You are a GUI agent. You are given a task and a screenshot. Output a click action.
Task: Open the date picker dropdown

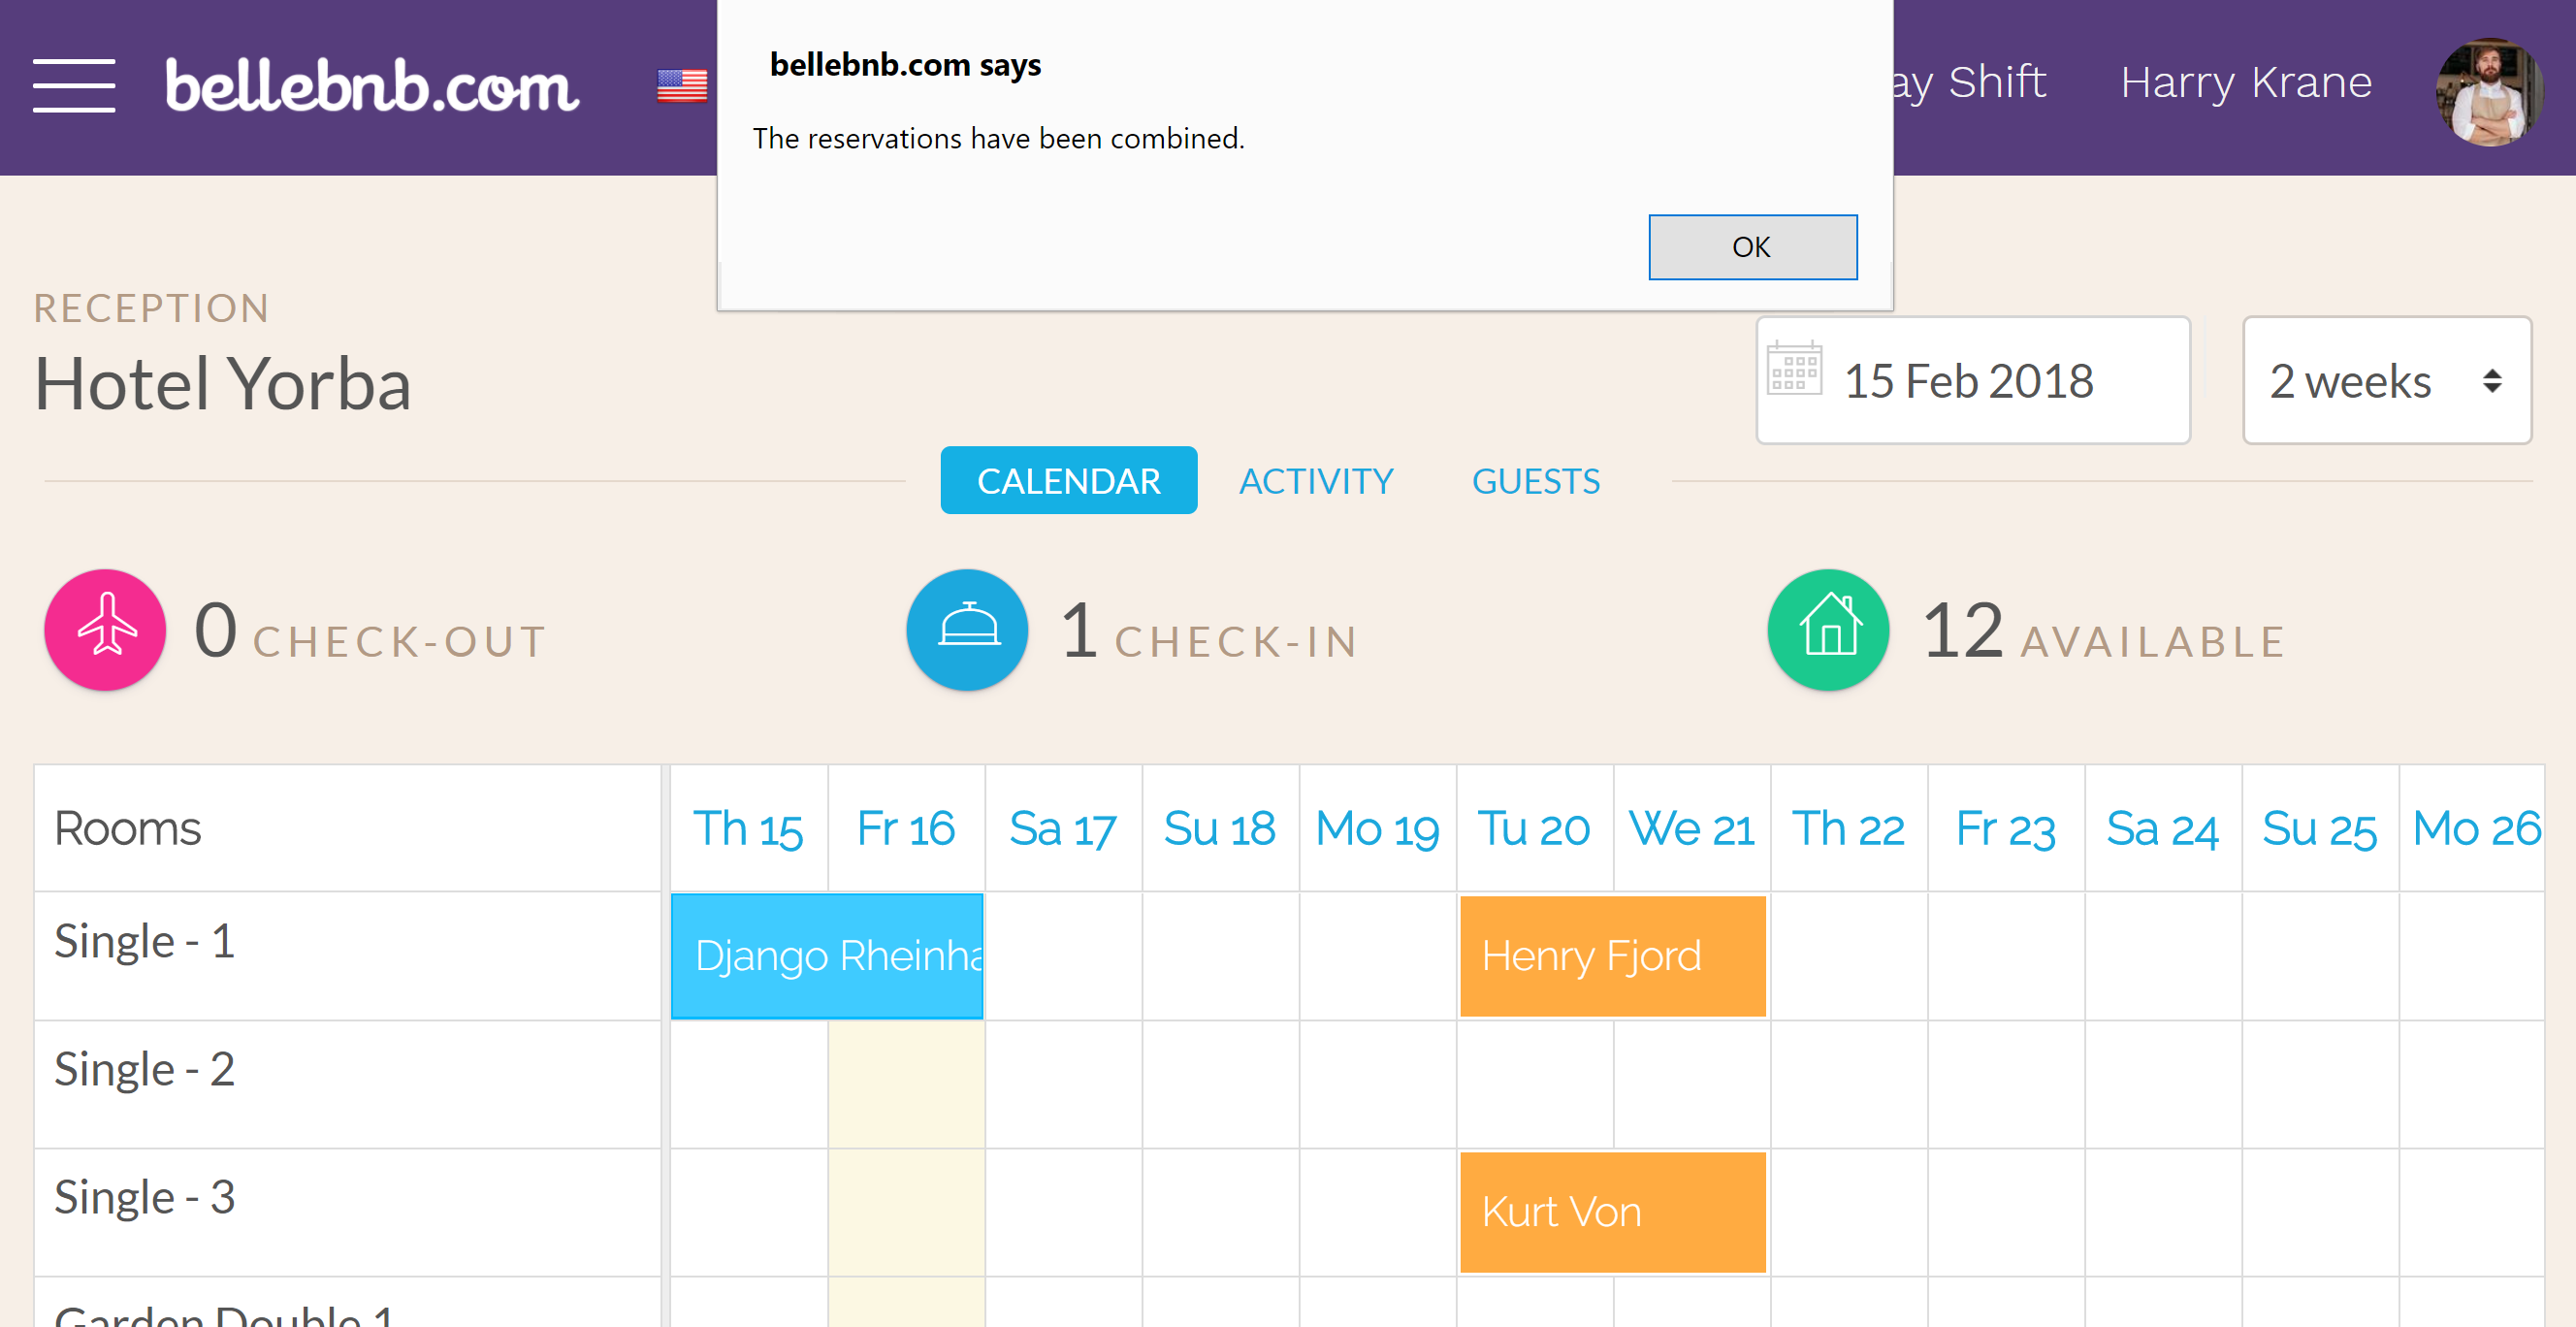[x=1969, y=379]
